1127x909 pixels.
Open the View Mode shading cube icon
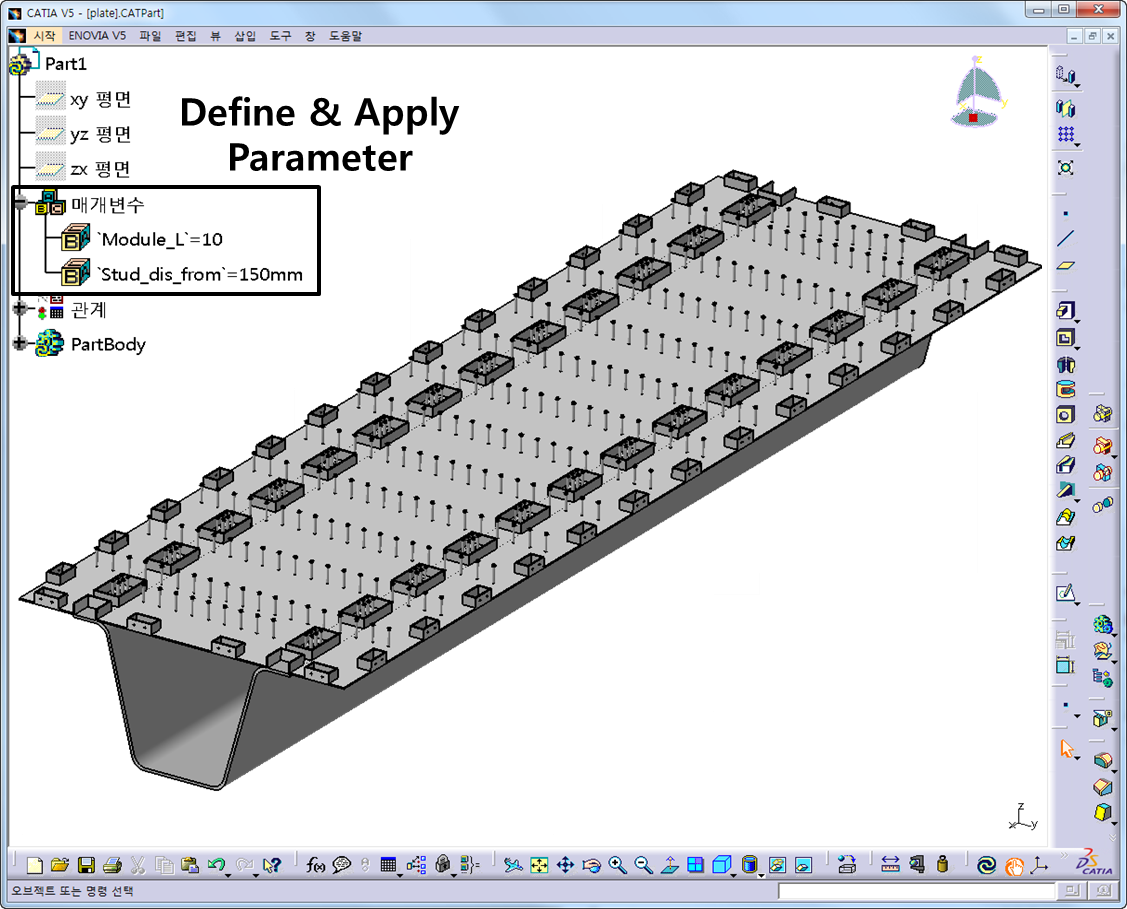[721, 865]
